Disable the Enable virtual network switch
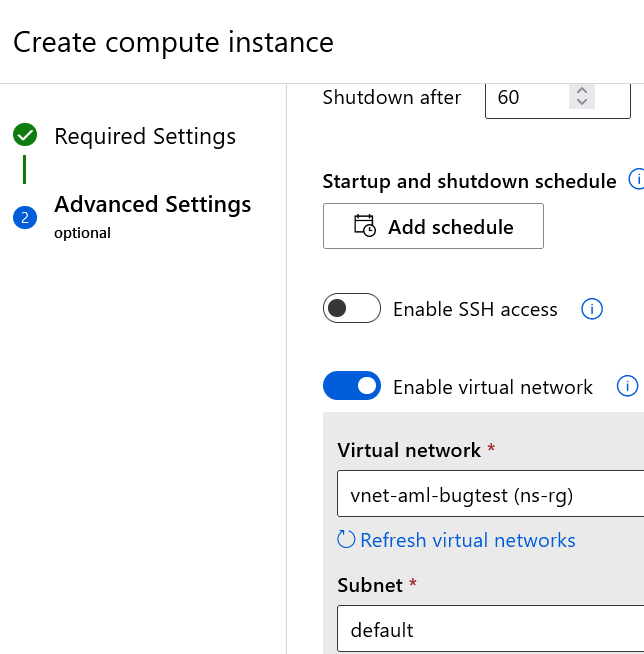644x654 pixels. 351,386
